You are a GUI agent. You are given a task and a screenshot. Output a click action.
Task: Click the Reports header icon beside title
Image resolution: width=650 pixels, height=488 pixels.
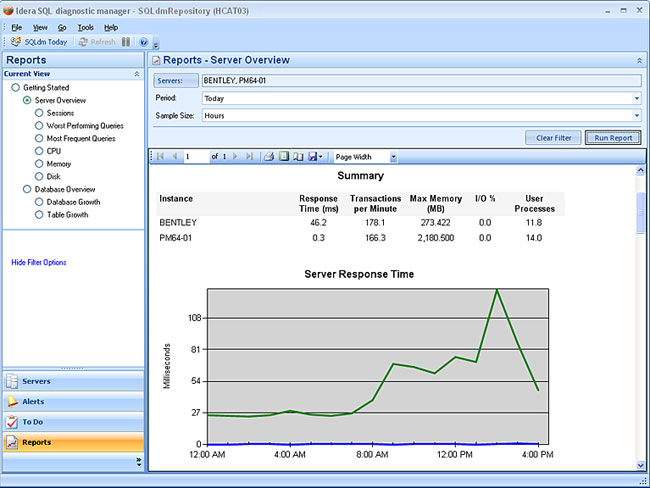[x=156, y=61]
